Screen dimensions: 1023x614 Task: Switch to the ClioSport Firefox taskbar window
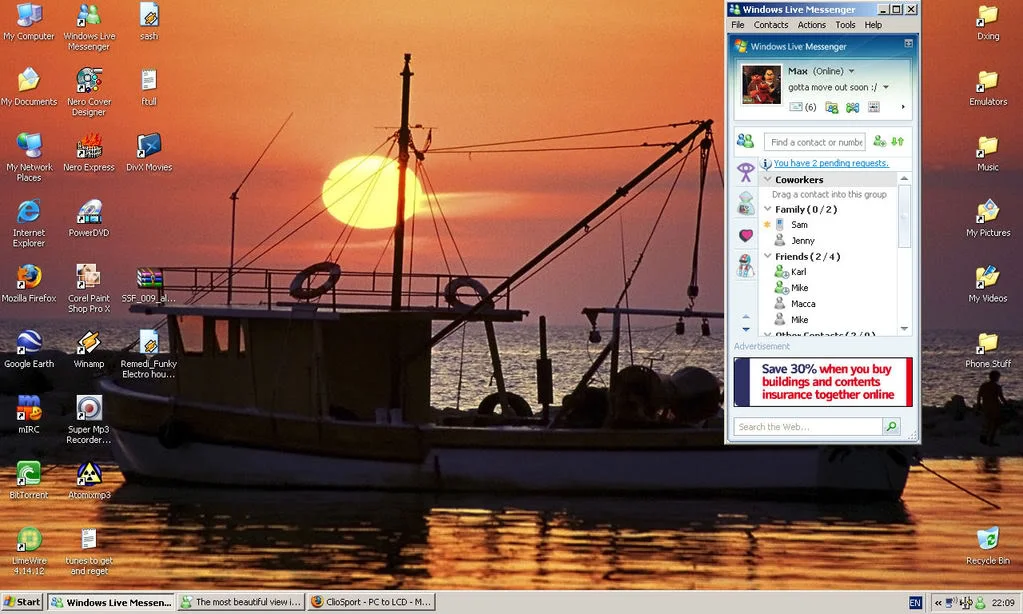[x=371, y=602]
